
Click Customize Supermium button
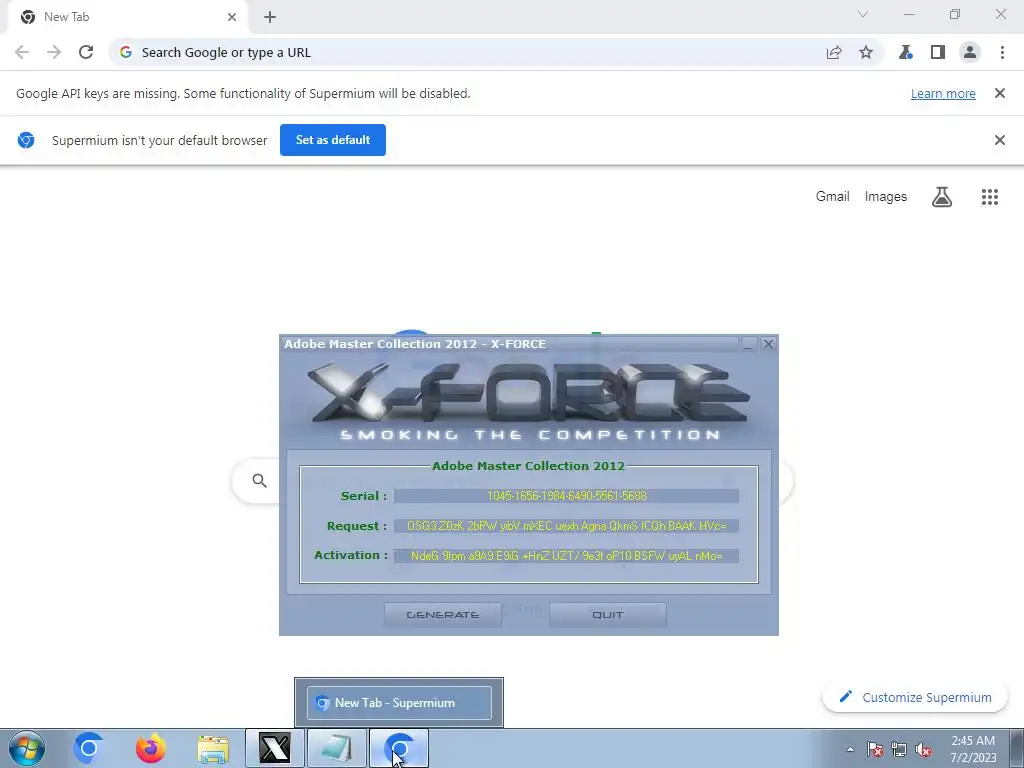916,697
